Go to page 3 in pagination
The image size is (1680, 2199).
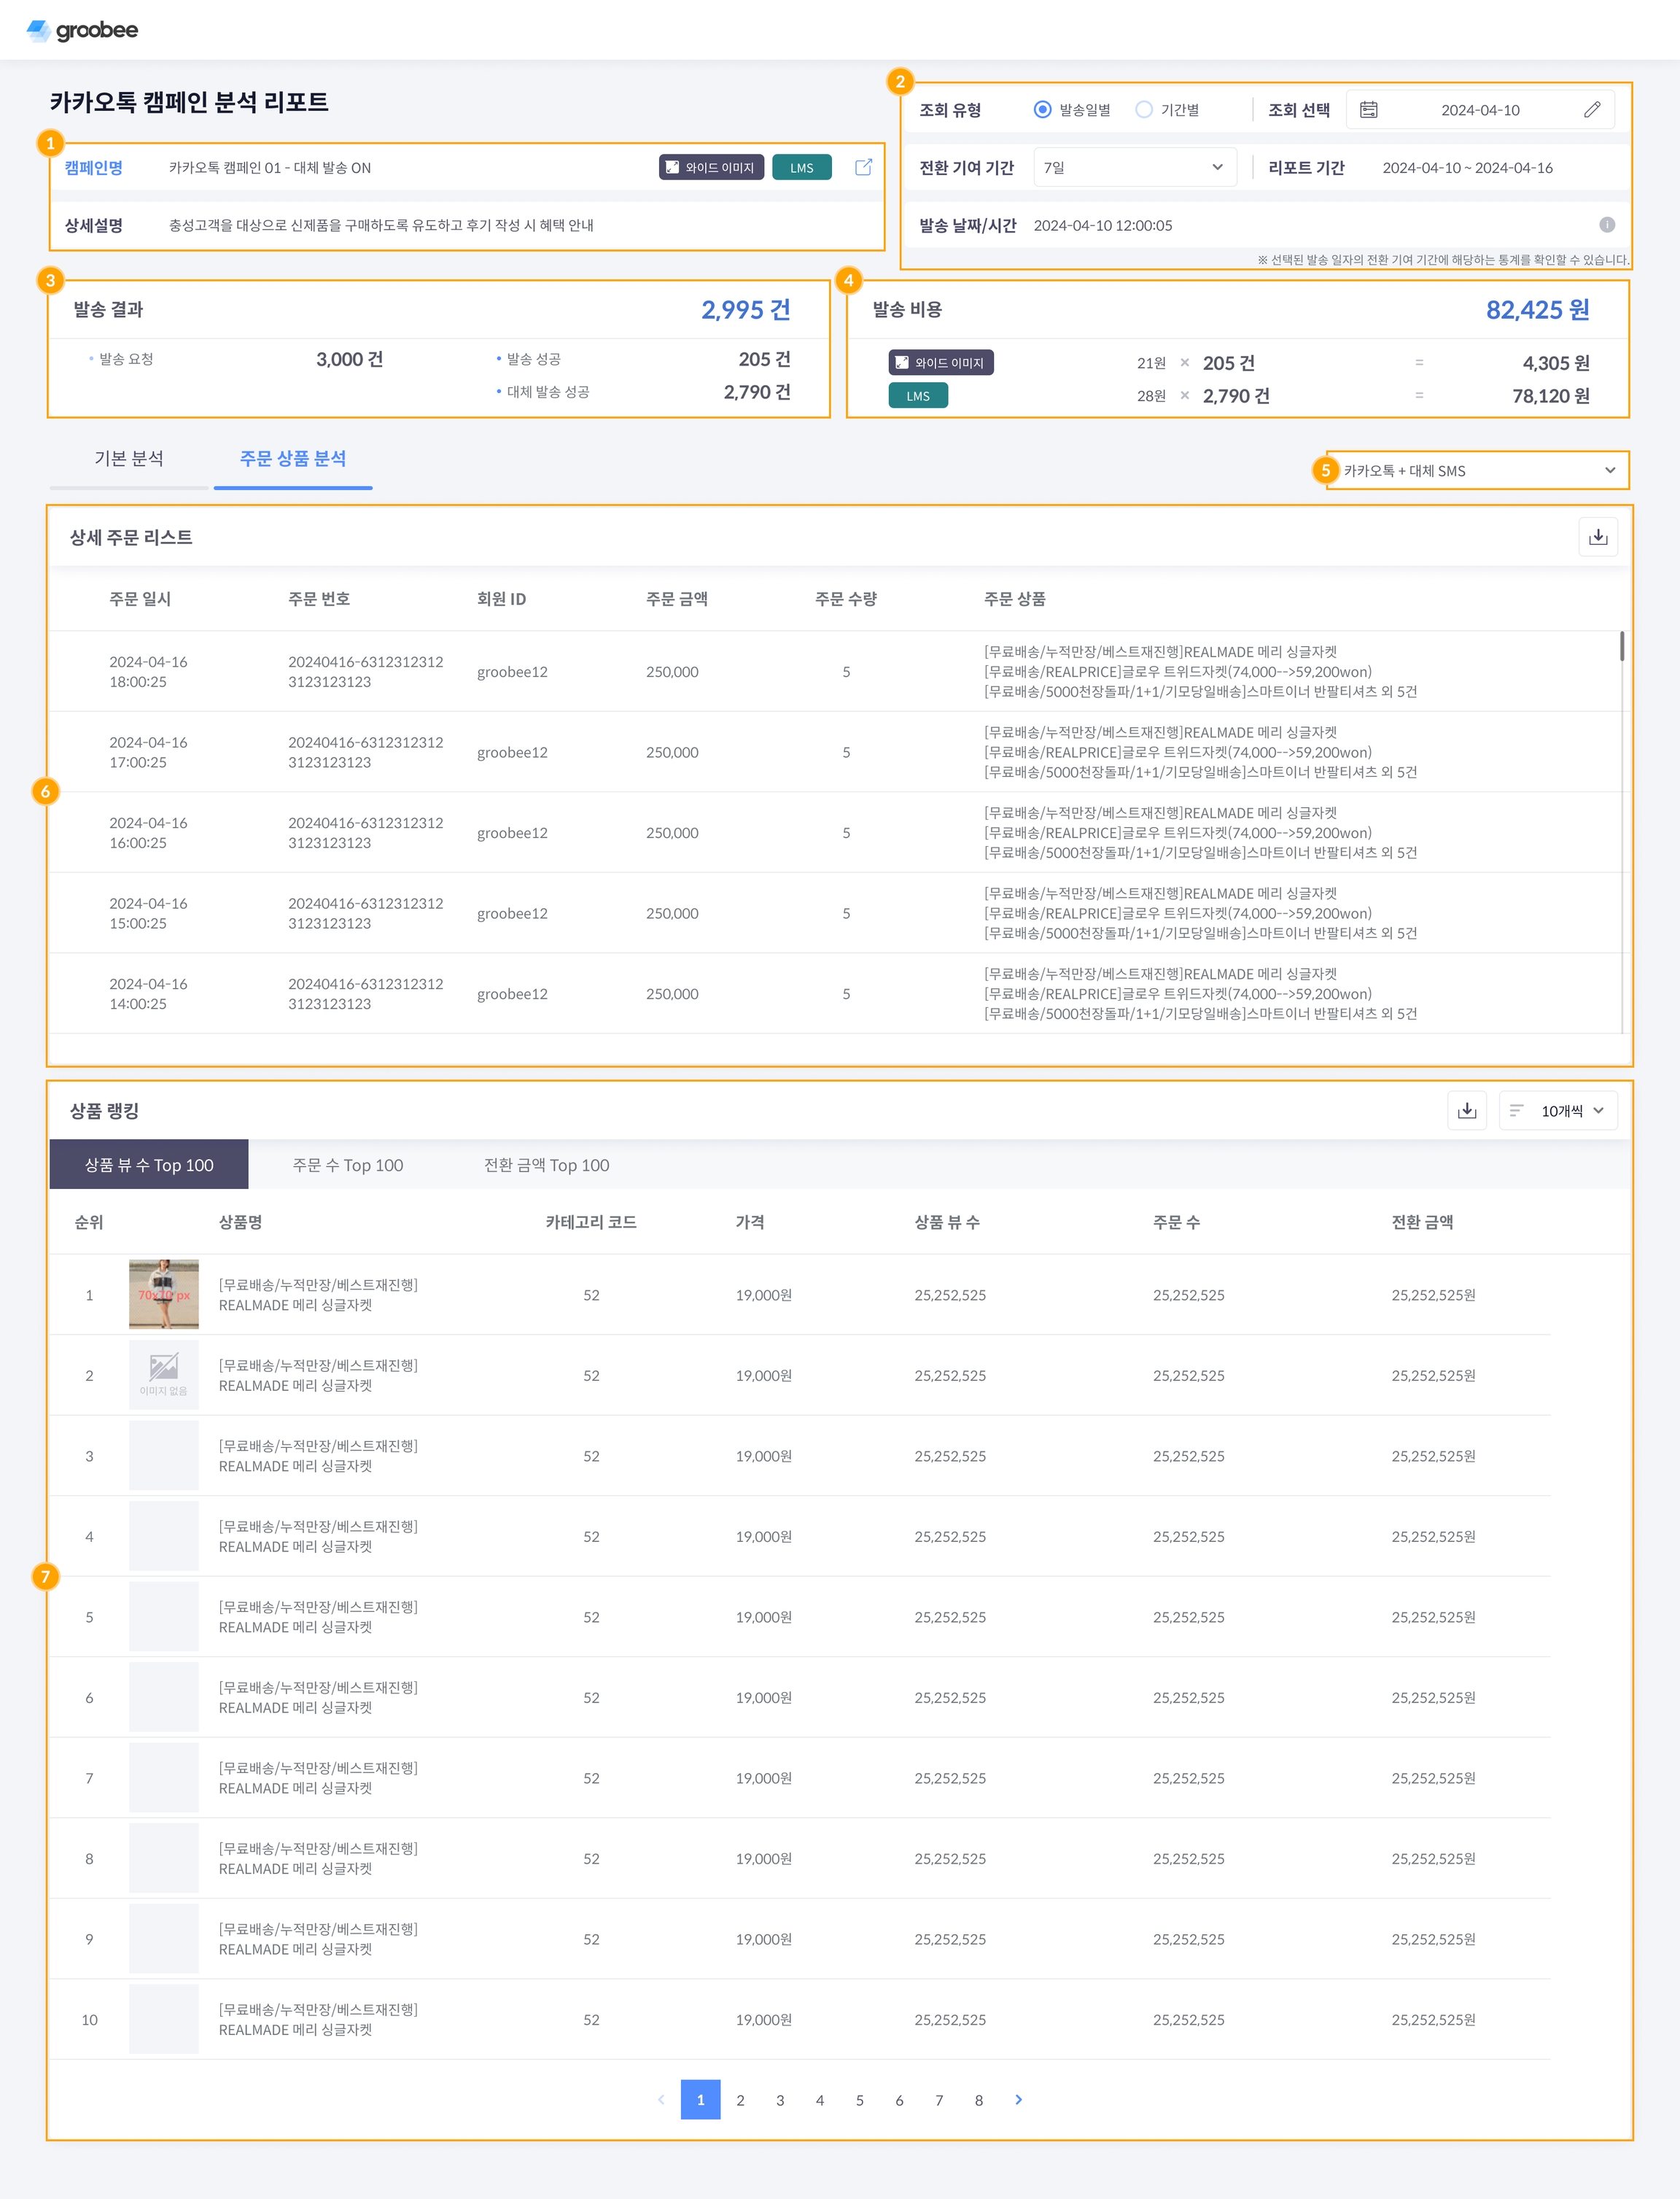(x=780, y=2100)
